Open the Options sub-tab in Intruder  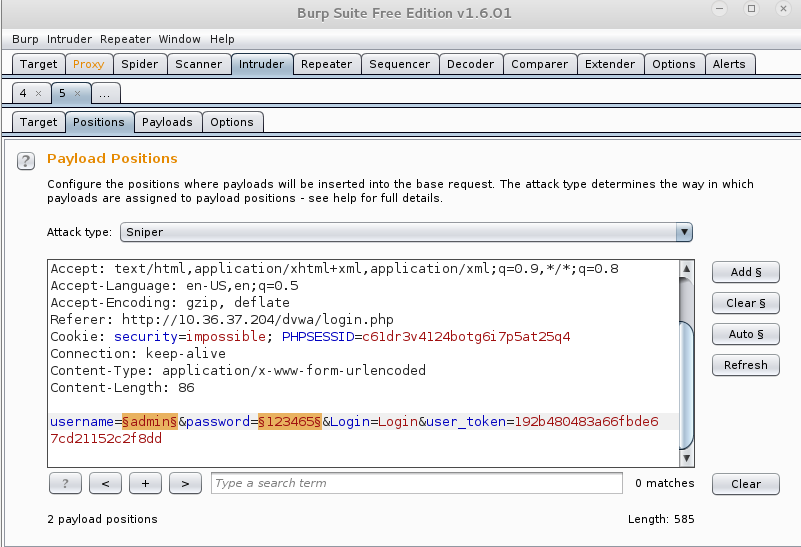point(232,122)
